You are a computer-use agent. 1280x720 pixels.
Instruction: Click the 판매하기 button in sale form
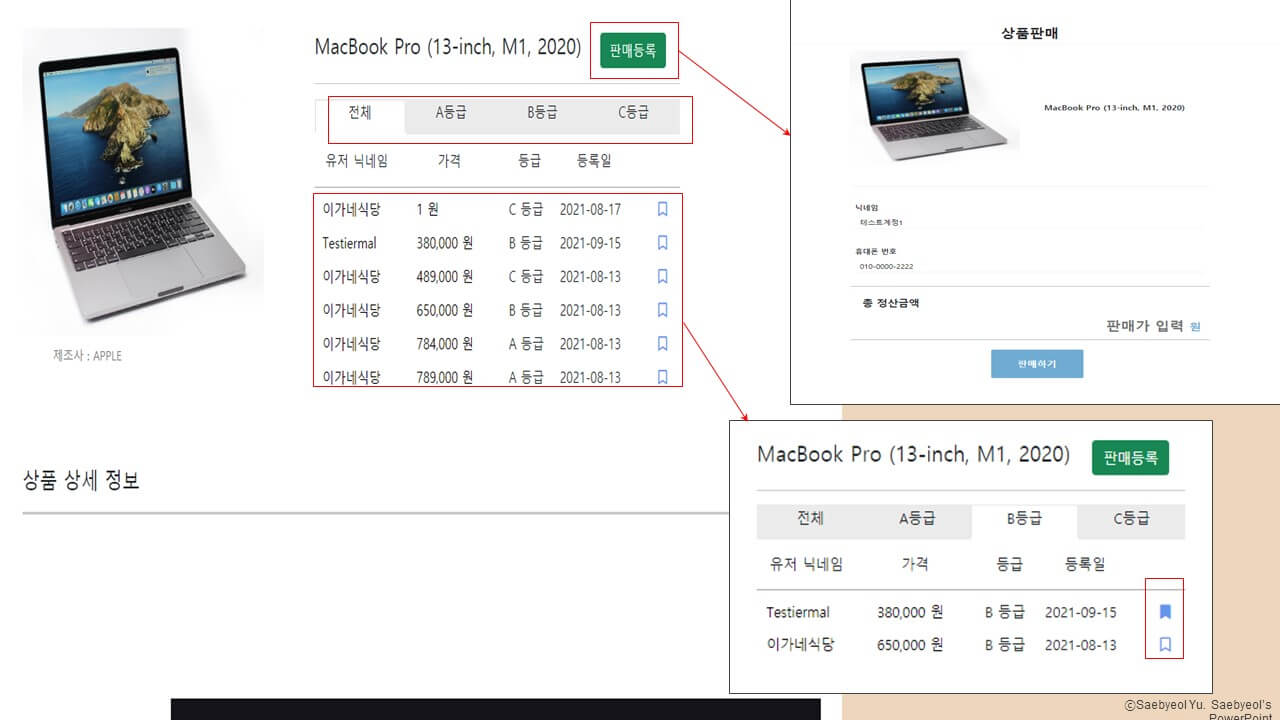1037,364
